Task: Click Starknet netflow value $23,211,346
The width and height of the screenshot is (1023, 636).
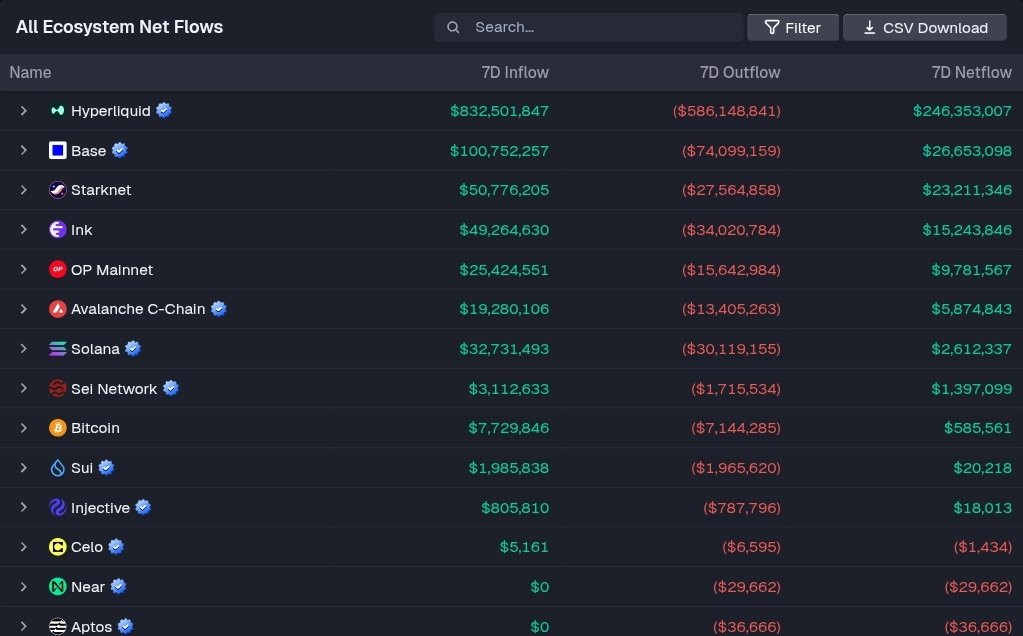Action: click(x=967, y=190)
